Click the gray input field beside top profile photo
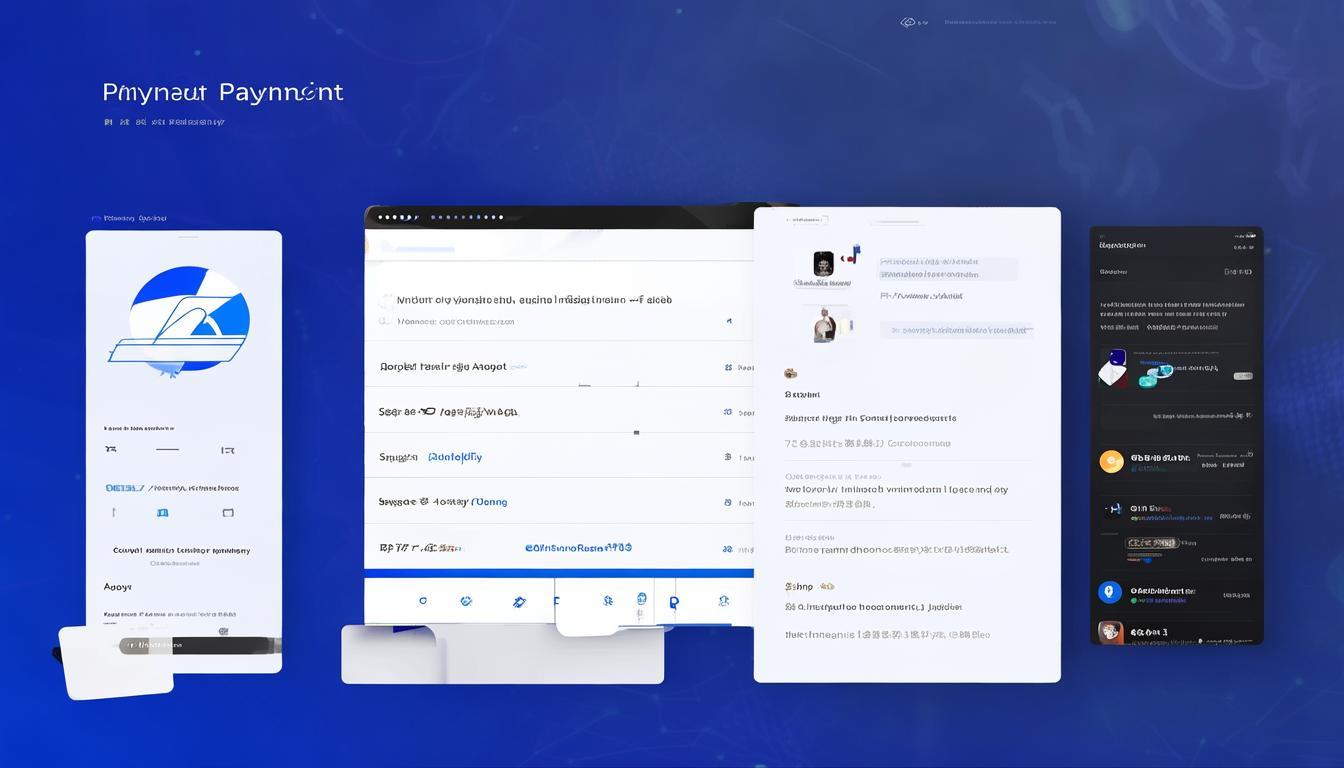The image size is (1344, 768). click(947, 269)
